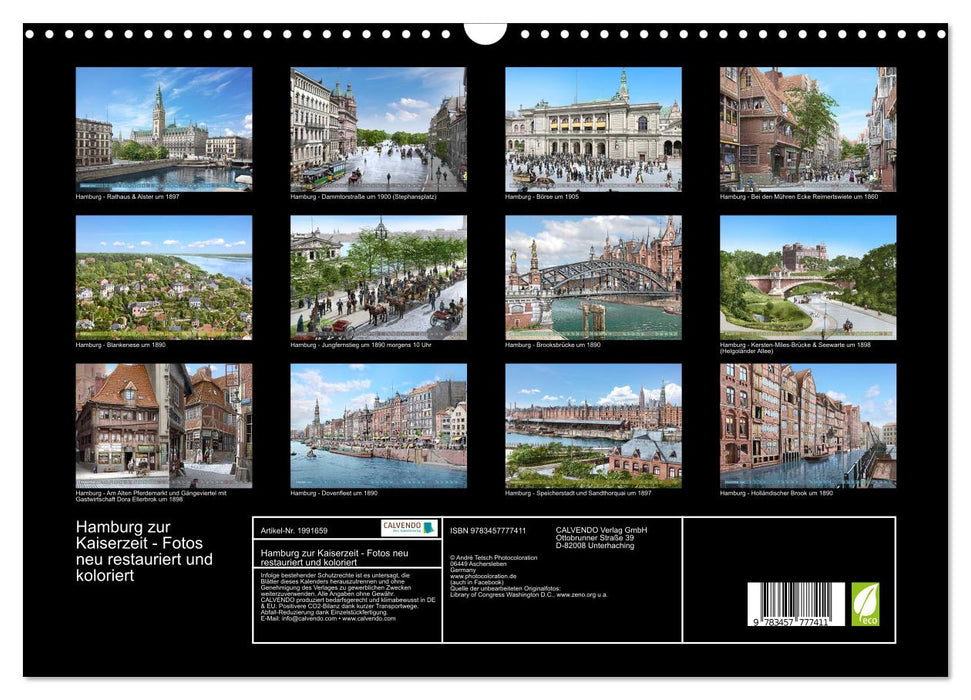Click the eco label text under the leaf

coord(871,622)
